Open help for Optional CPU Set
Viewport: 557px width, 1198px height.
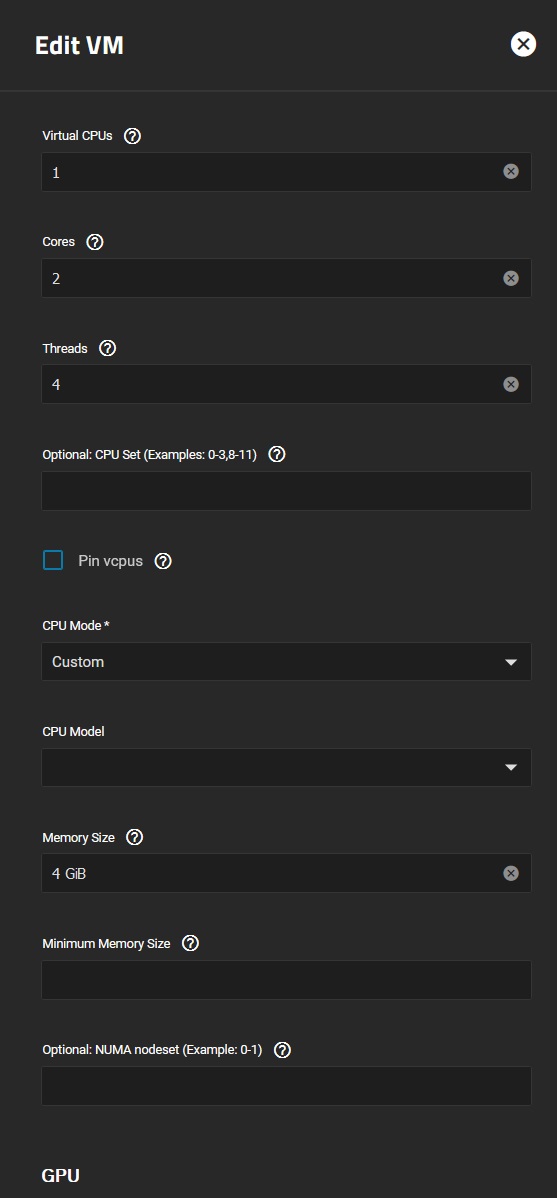pyautogui.click(x=278, y=455)
